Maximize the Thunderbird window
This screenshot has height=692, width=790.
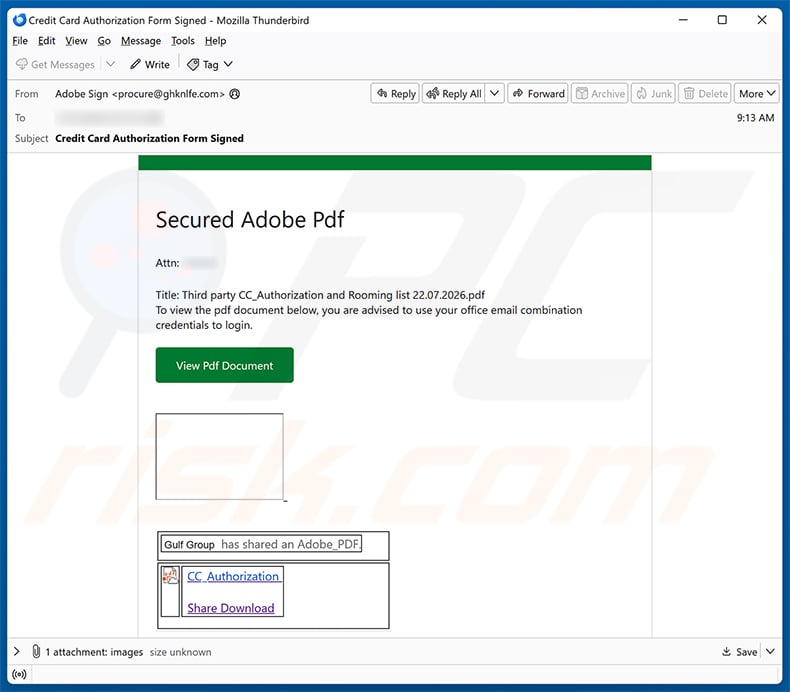[x=722, y=20]
